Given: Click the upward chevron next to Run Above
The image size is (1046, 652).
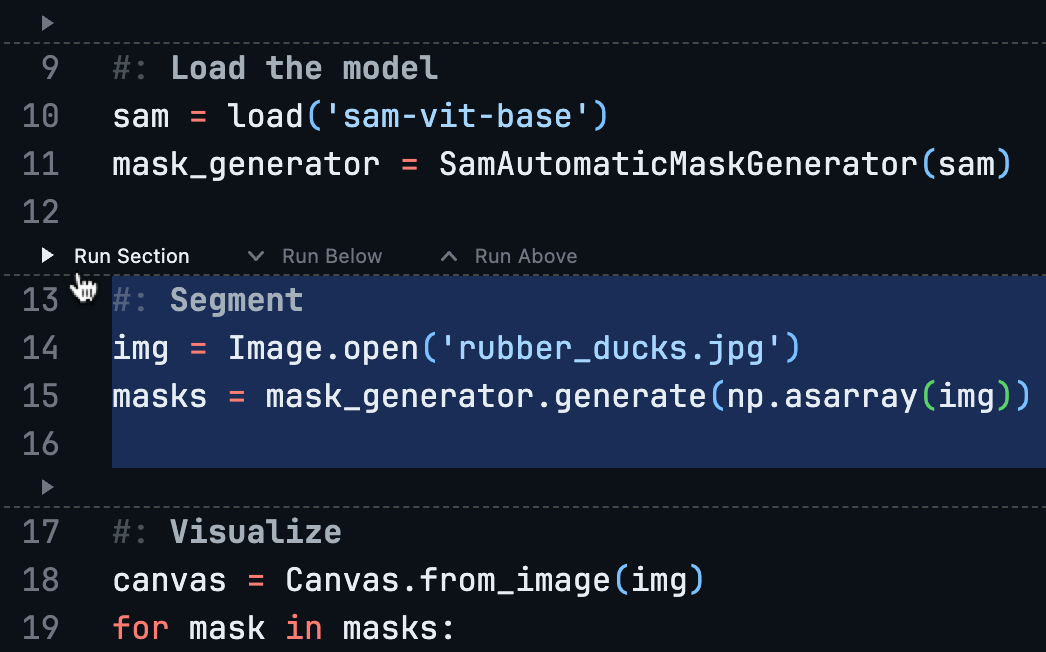Looking at the screenshot, I should [448, 255].
